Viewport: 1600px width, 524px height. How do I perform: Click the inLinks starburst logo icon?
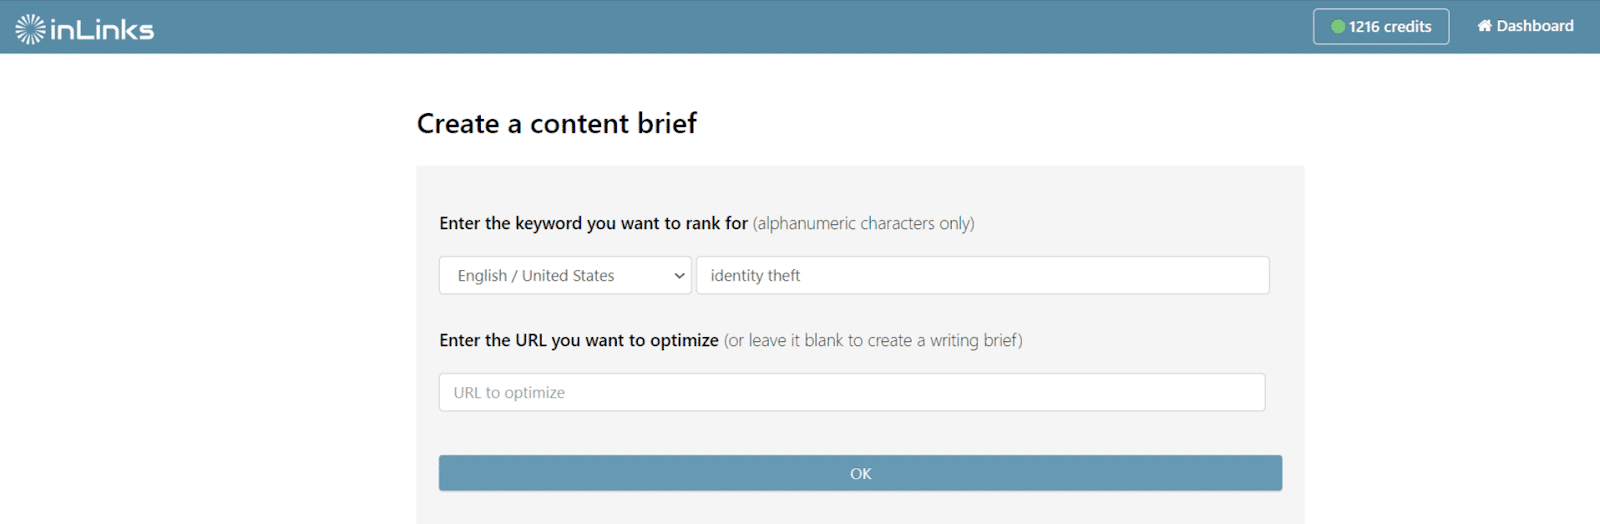[x=30, y=29]
